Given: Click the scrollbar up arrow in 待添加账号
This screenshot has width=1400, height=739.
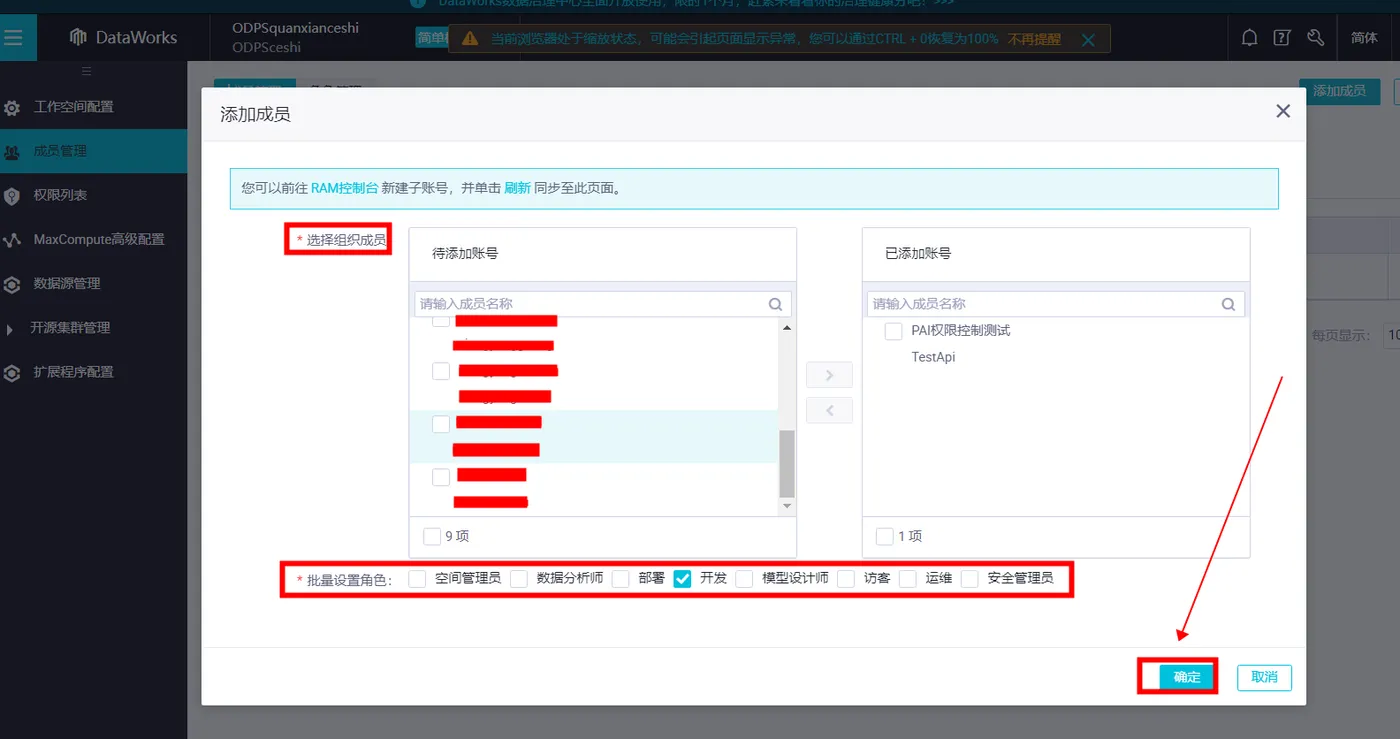Looking at the screenshot, I should pyautogui.click(x=787, y=328).
